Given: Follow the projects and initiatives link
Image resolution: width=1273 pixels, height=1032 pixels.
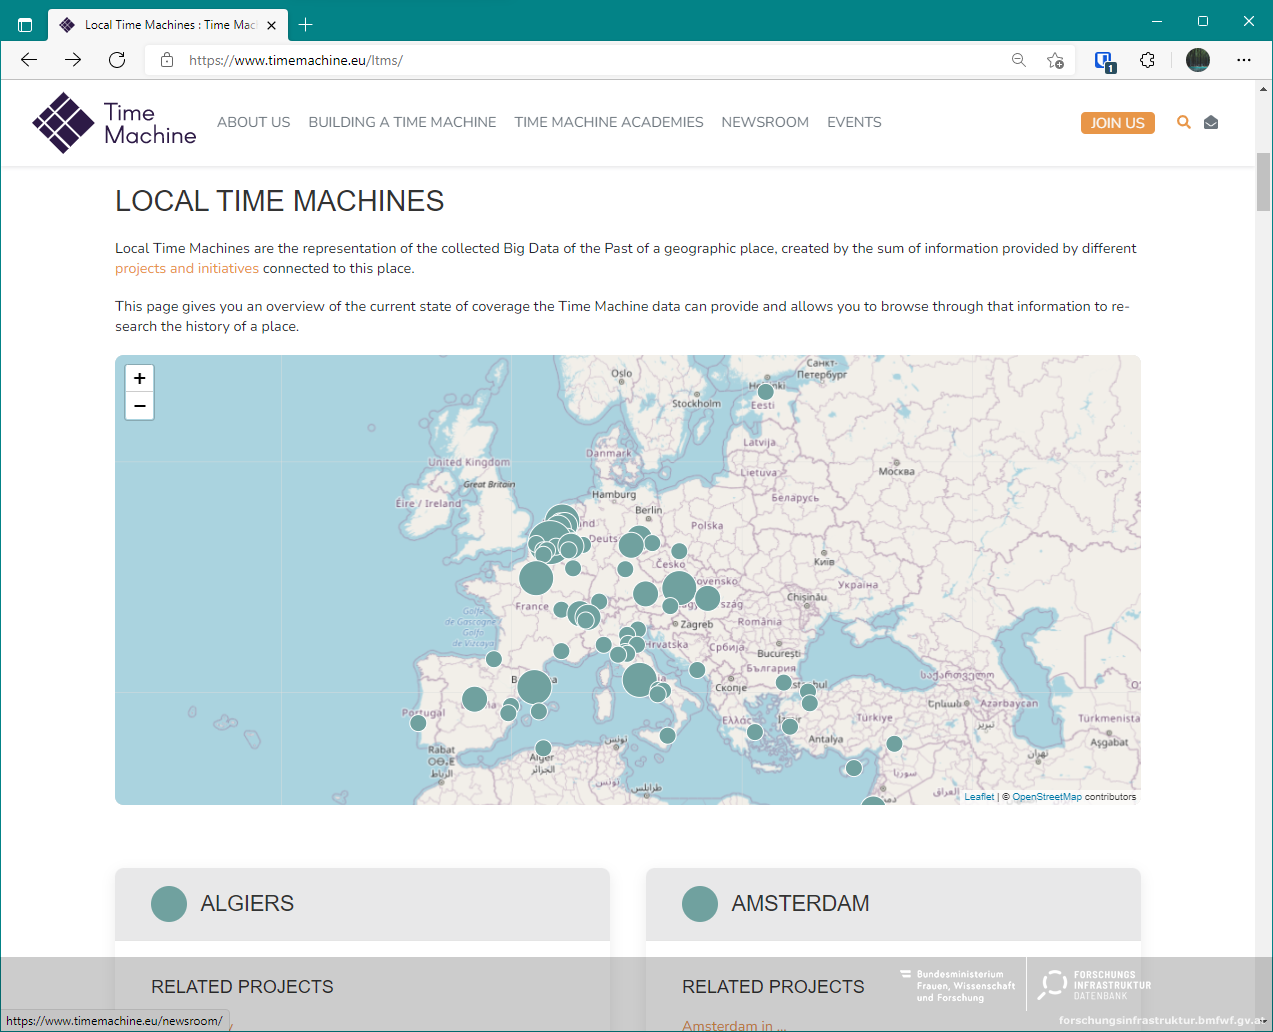Looking at the screenshot, I should coord(186,268).
